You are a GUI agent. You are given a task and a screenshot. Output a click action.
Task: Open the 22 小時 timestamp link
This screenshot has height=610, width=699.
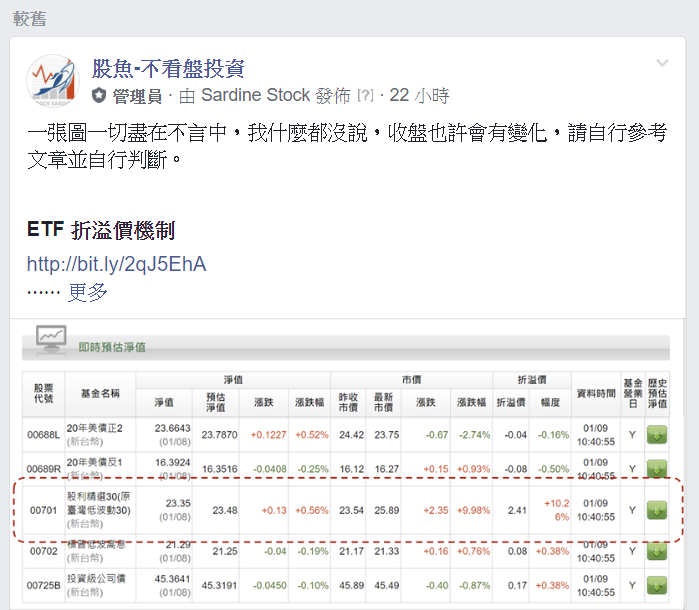pyautogui.click(x=419, y=95)
